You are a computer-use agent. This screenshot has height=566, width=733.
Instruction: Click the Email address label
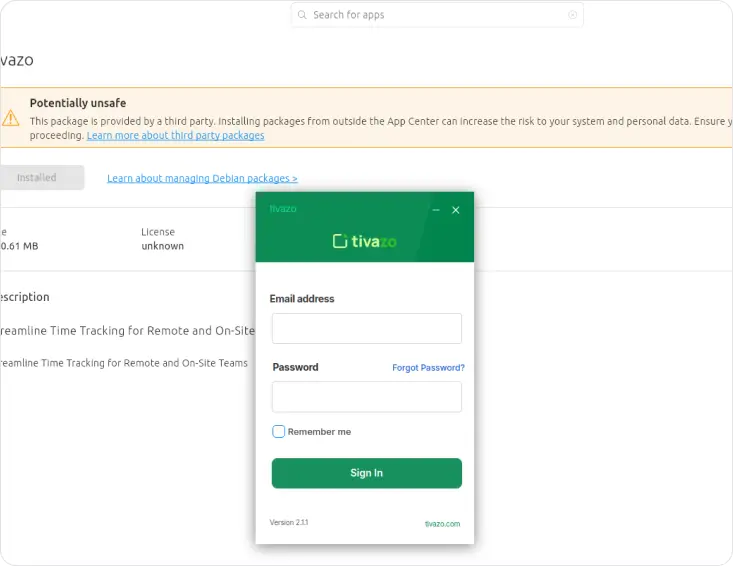pos(302,299)
